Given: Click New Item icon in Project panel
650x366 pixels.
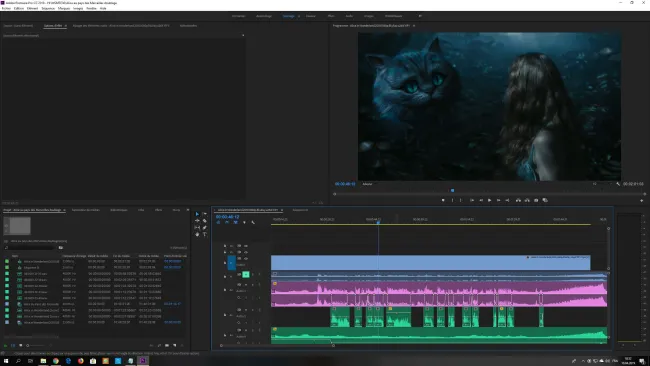Looking at the screenshot, I should coord(175,345).
